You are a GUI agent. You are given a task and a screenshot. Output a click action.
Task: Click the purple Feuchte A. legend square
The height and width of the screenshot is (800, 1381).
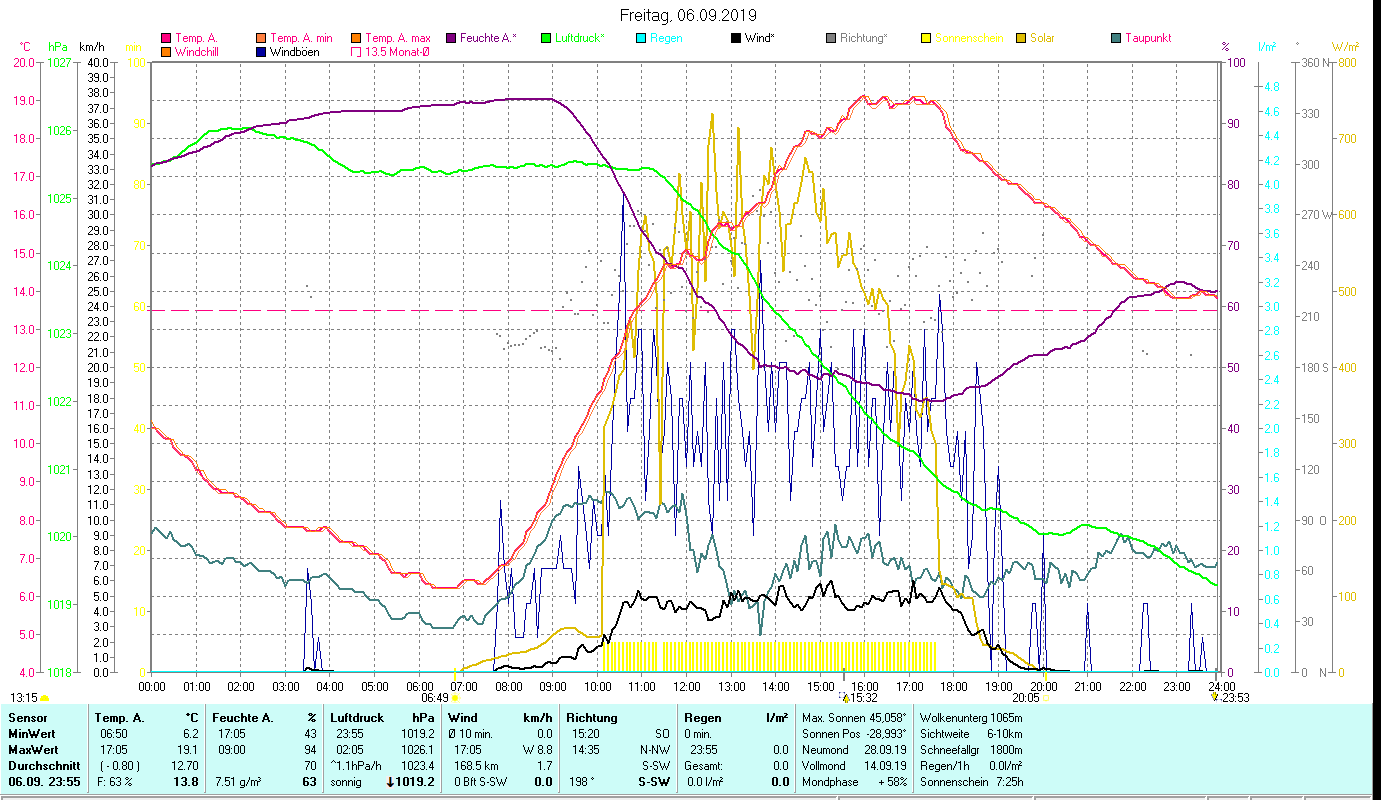[450, 39]
